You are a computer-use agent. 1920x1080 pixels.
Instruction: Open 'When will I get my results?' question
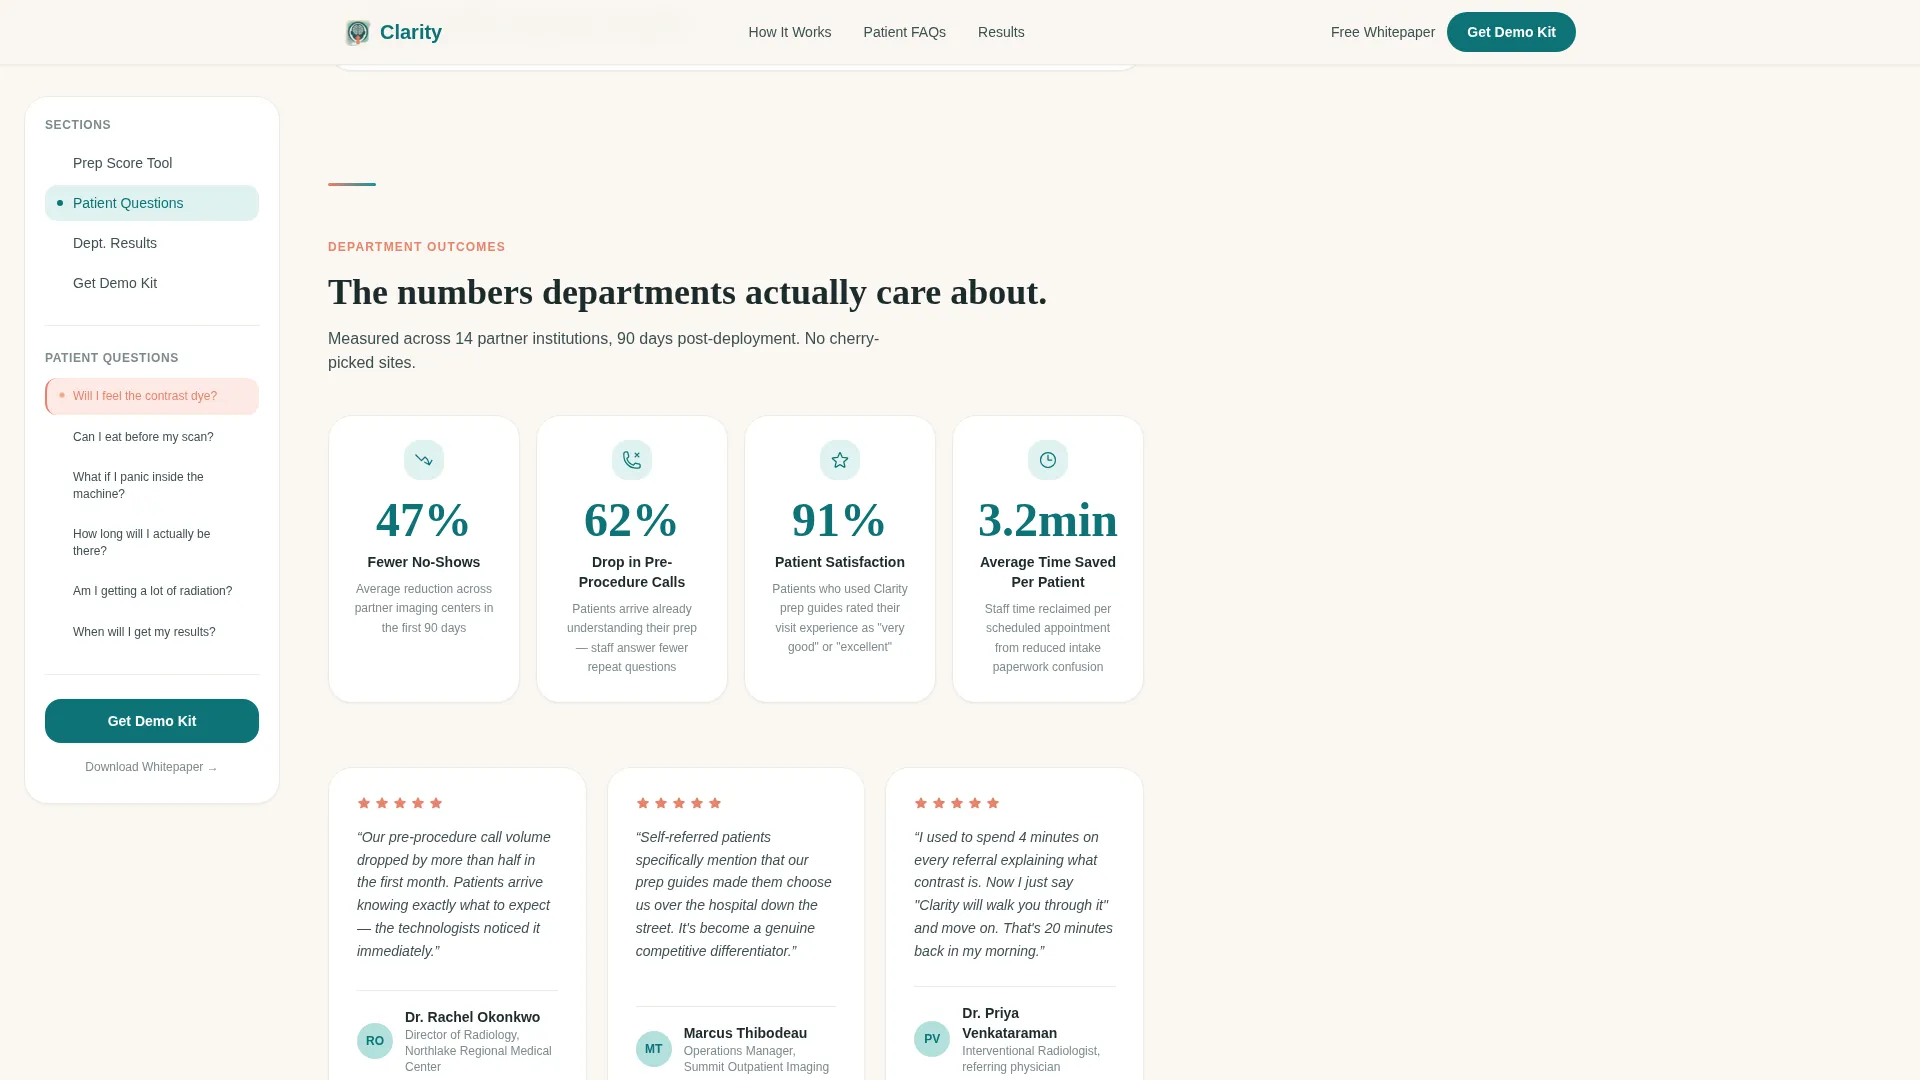tap(152, 632)
